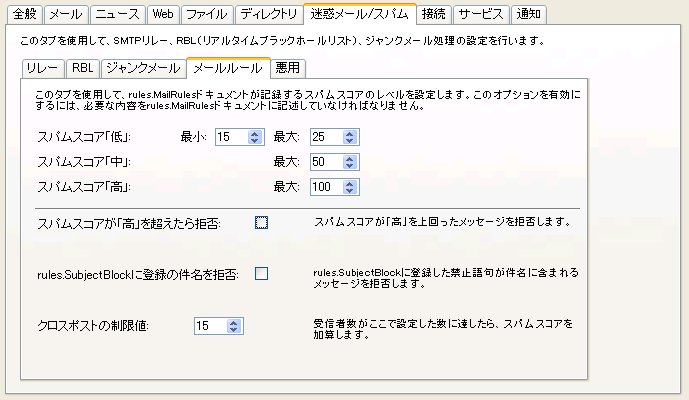Switch to the RBL sub-tab
The image size is (689, 400).
[x=82, y=69]
